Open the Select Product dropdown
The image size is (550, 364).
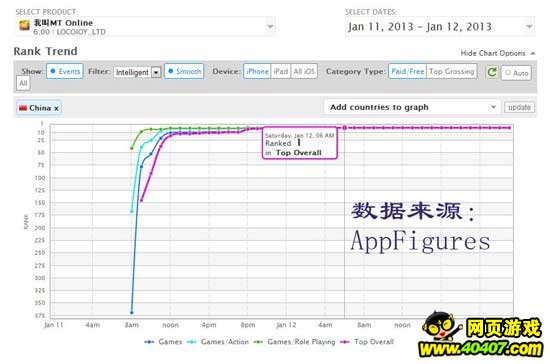click(146, 27)
